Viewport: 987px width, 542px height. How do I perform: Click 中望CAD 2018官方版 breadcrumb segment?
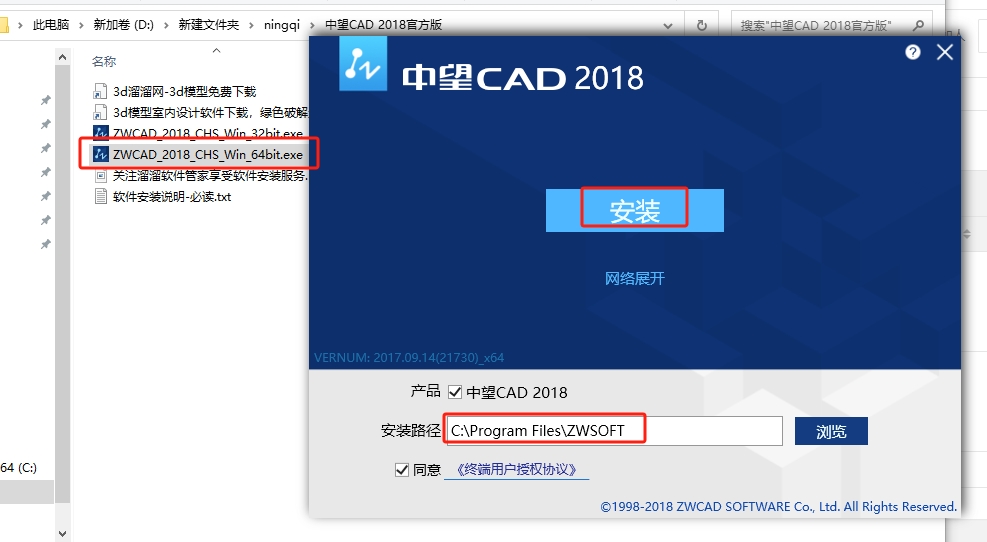383,25
